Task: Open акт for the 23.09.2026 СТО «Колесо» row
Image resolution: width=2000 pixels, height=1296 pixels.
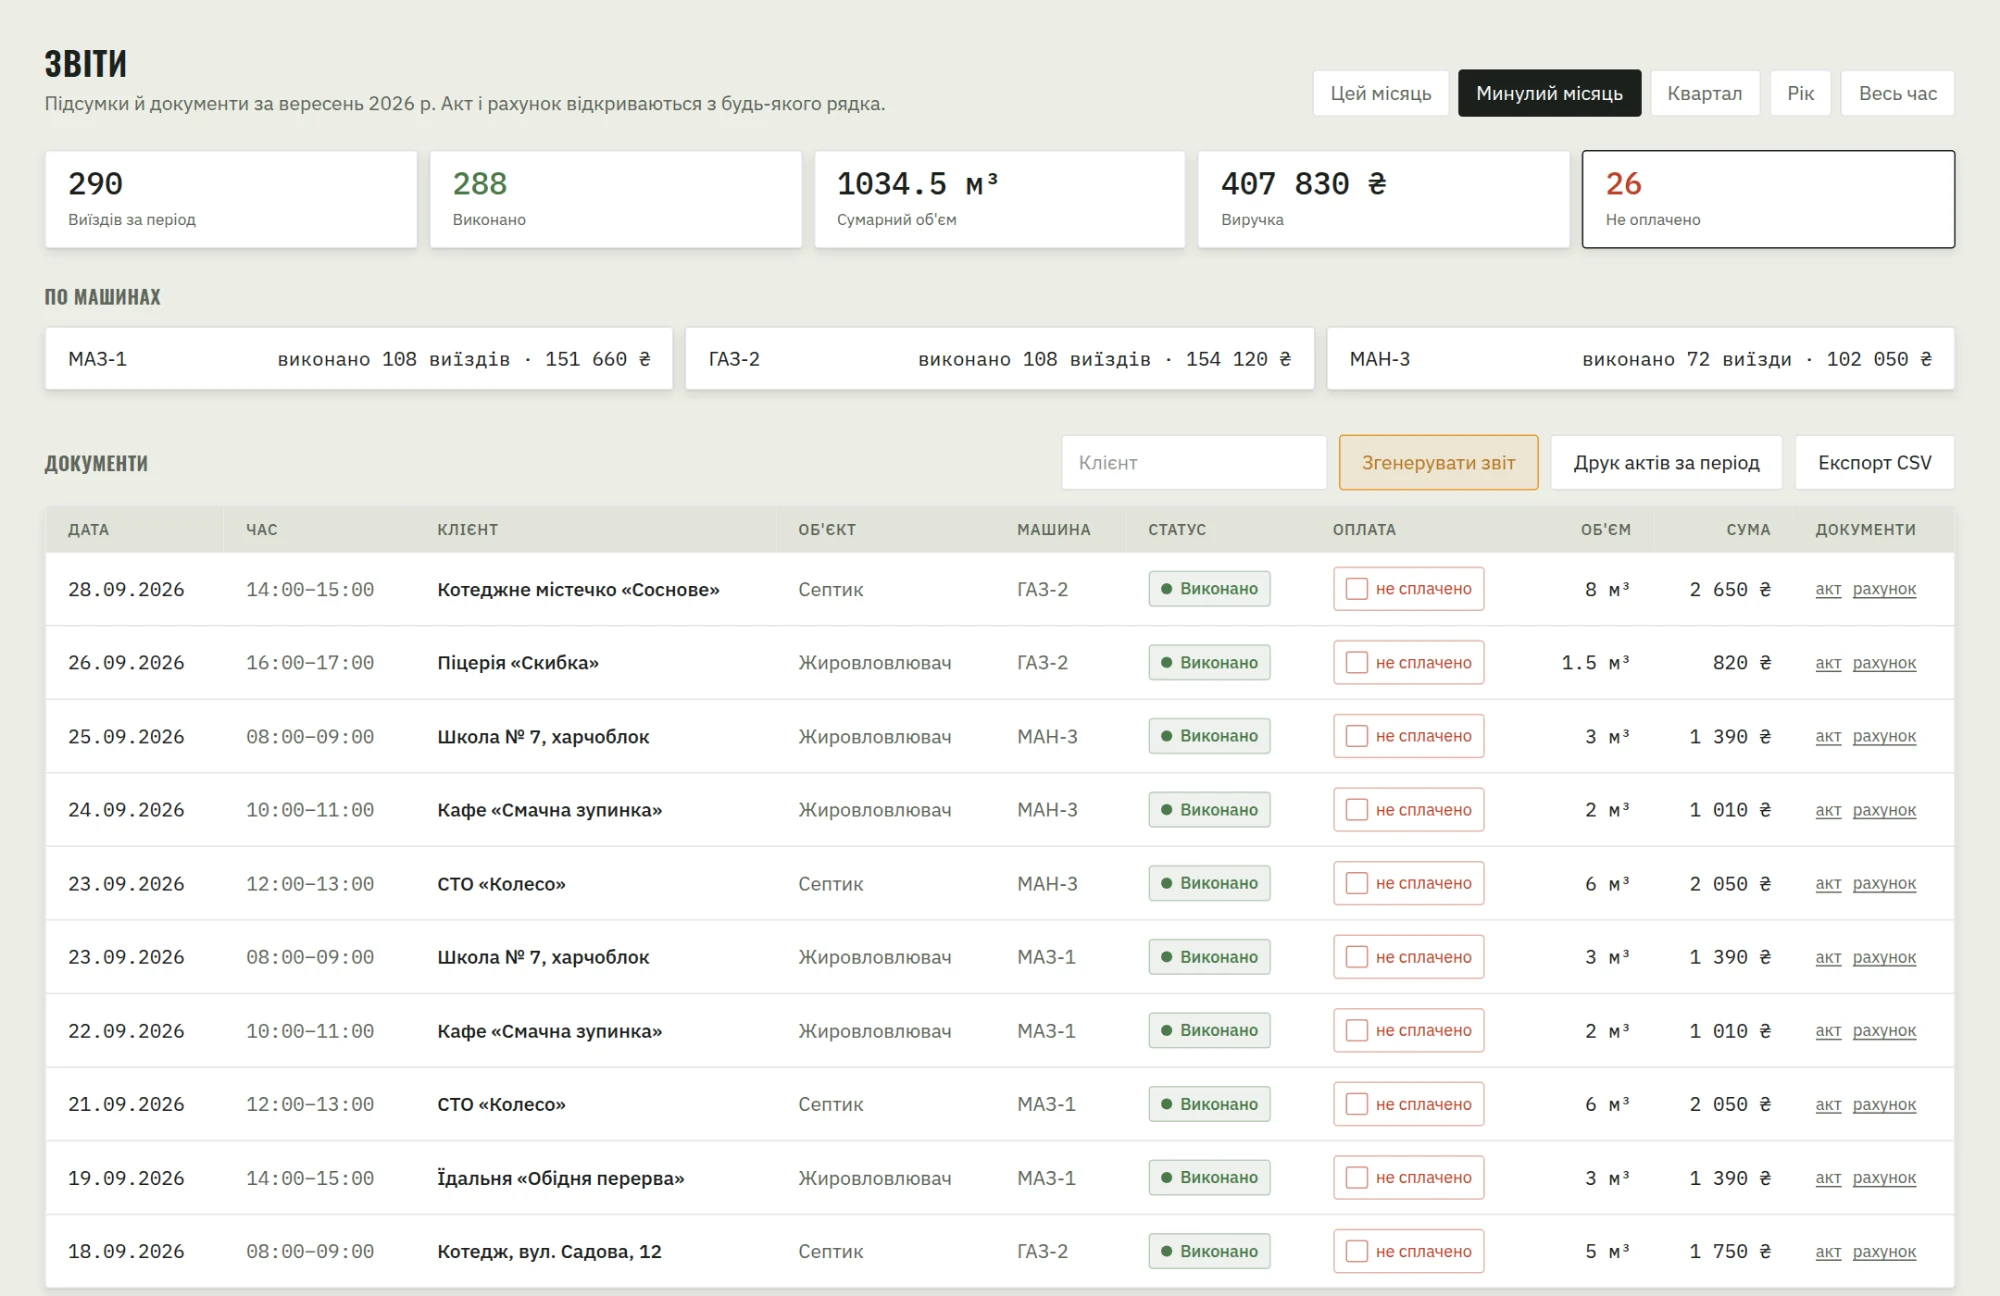Action: (x=1828, y=883)
